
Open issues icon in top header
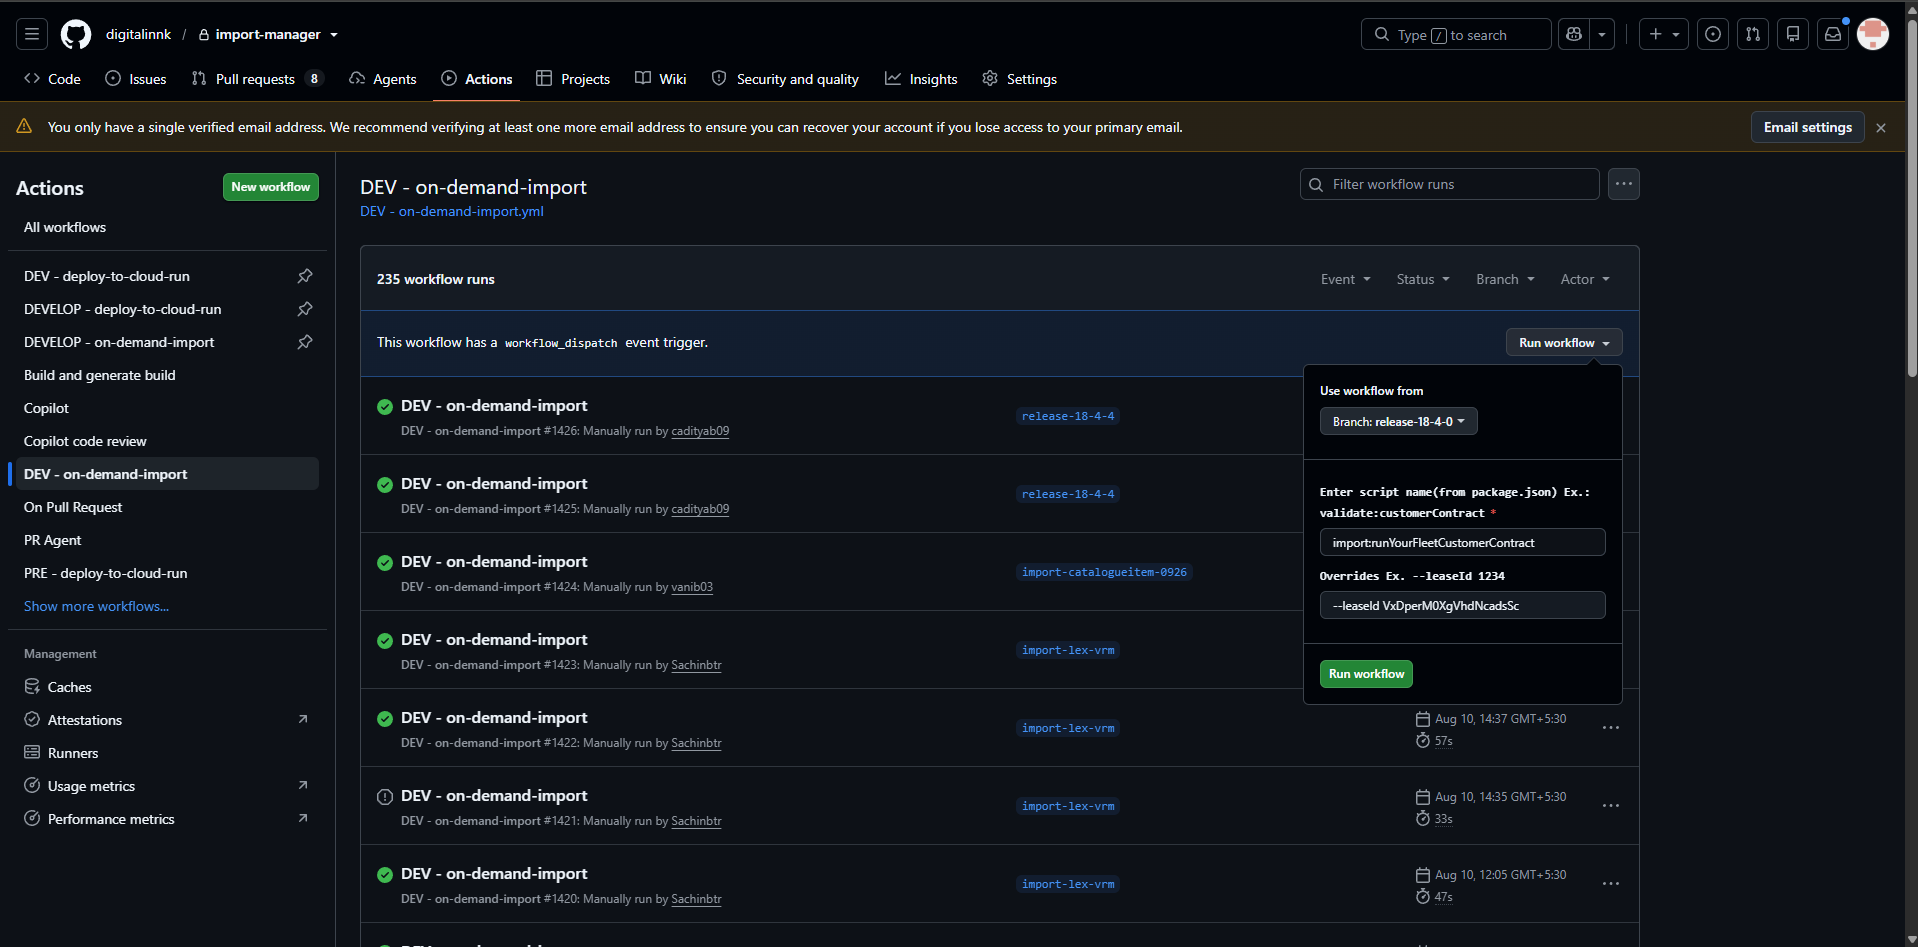click(1713, 34)
